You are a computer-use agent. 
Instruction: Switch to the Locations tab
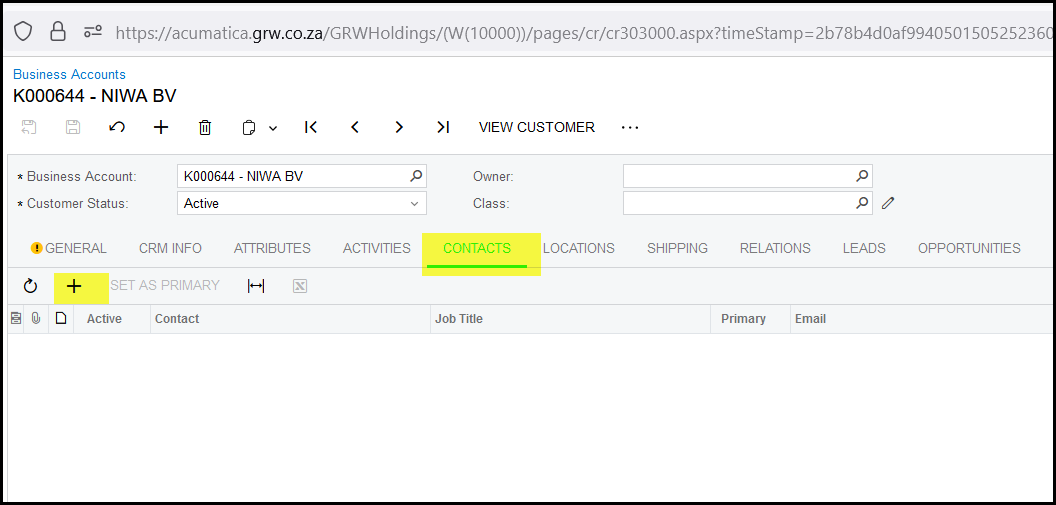[x=578, y=248]
